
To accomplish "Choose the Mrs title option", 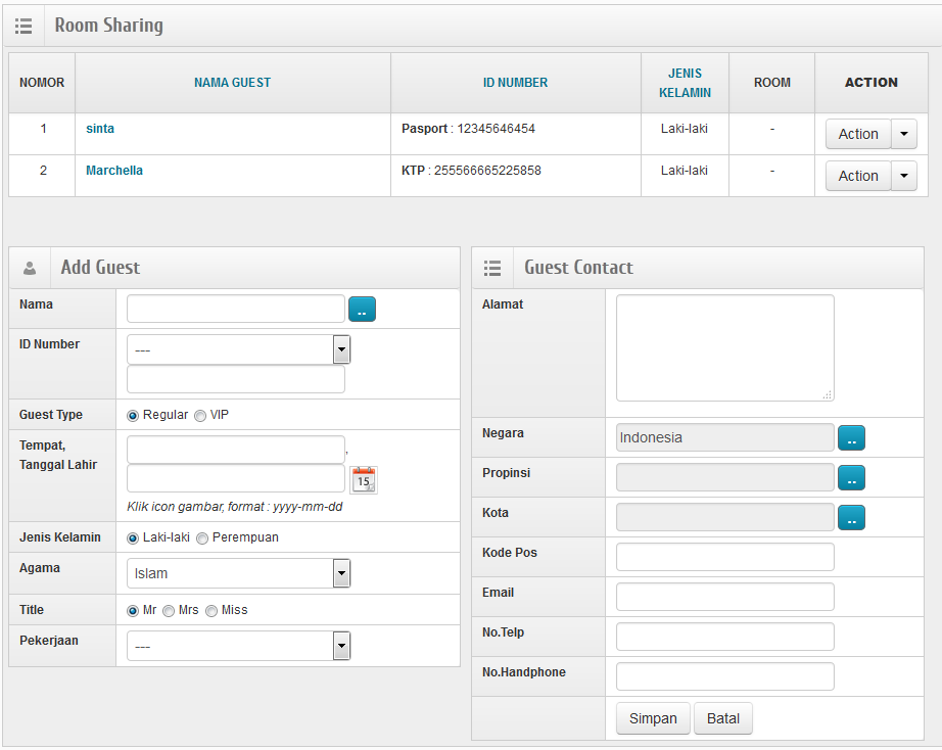I will tap(168, 611).
